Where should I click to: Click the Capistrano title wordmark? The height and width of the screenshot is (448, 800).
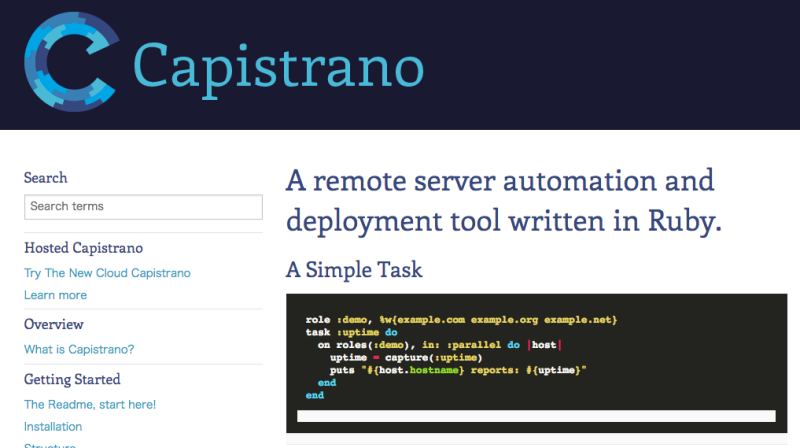pyautogui.click(x=279, y=69)
